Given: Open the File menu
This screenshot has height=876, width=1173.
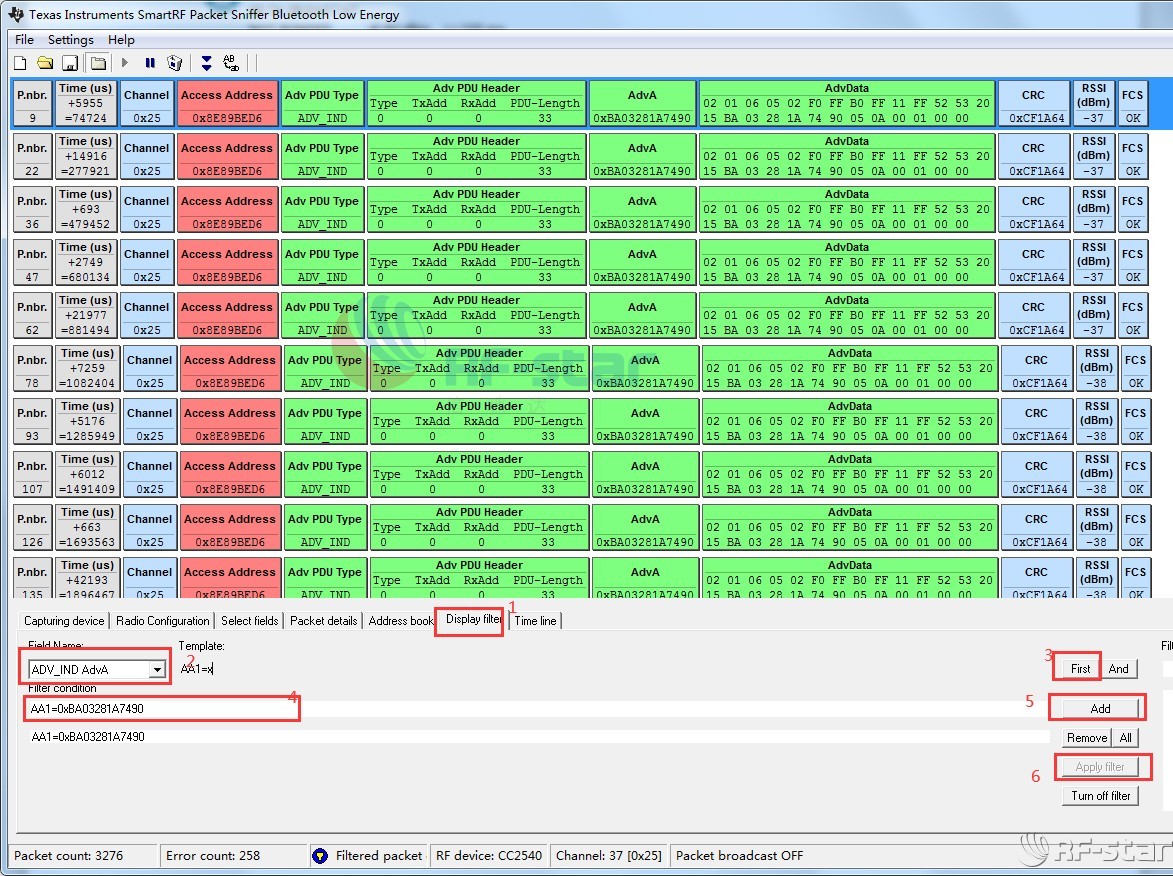Looking at the screenshot, I should tap(24, 40).
